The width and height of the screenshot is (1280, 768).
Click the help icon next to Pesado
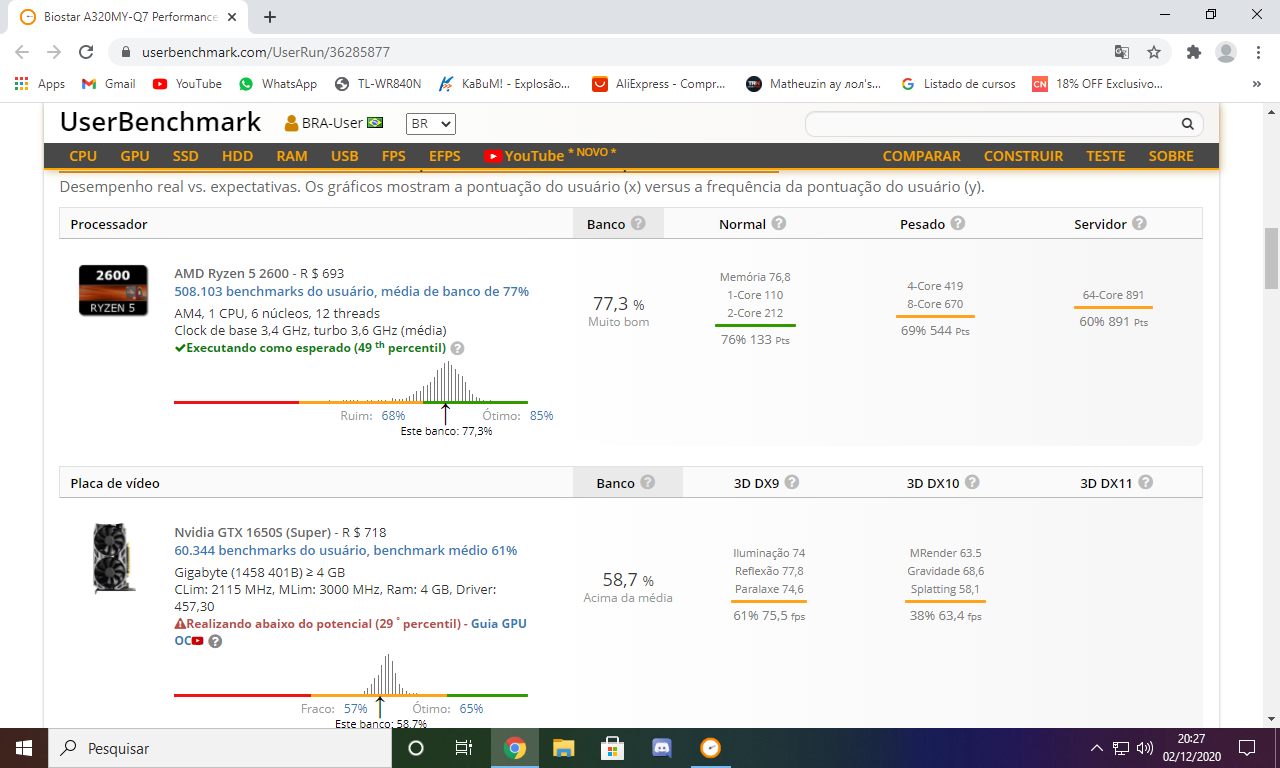(958, 224)
